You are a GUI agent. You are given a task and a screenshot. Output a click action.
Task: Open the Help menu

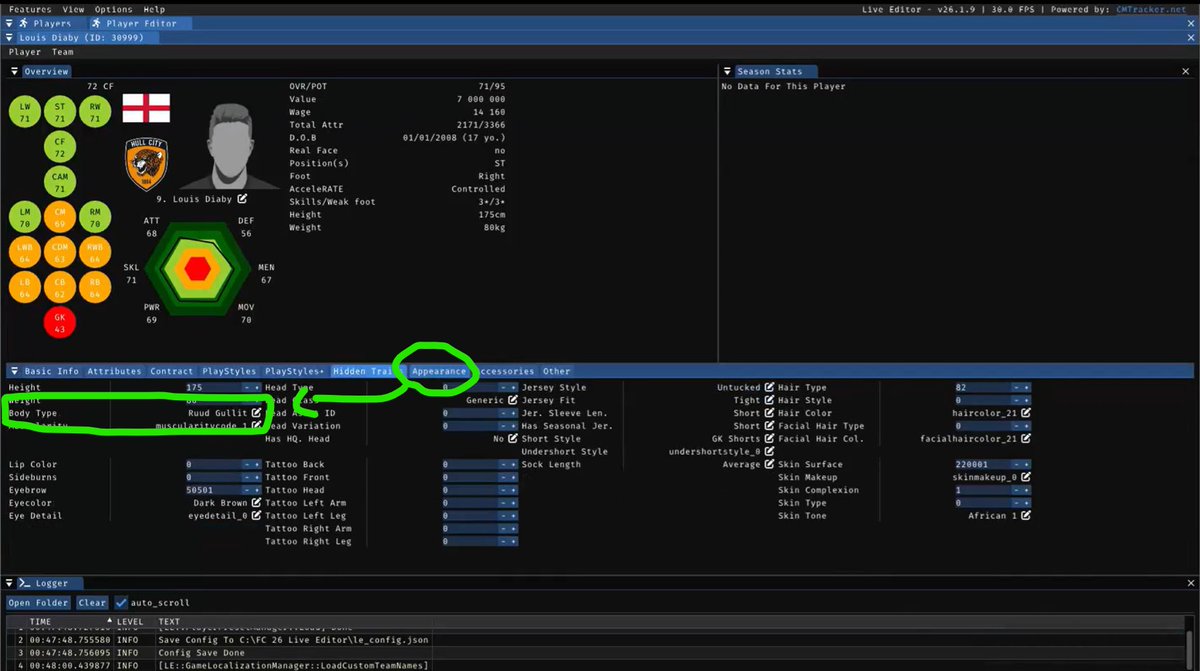(154, 9)
